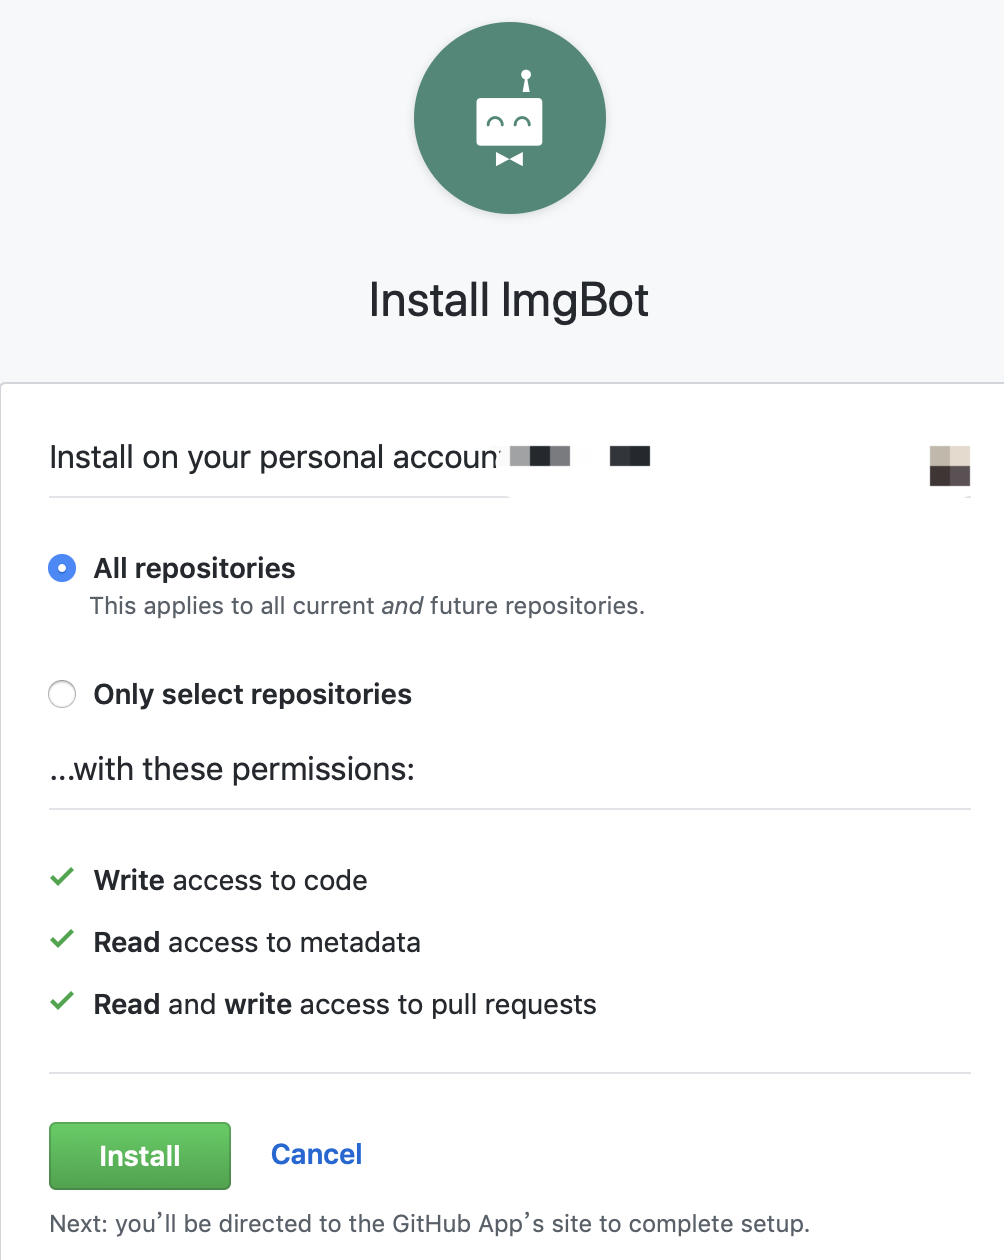Select the Only select repositories option
This screenshot has height=1260, width=1004.
point(62,694)
